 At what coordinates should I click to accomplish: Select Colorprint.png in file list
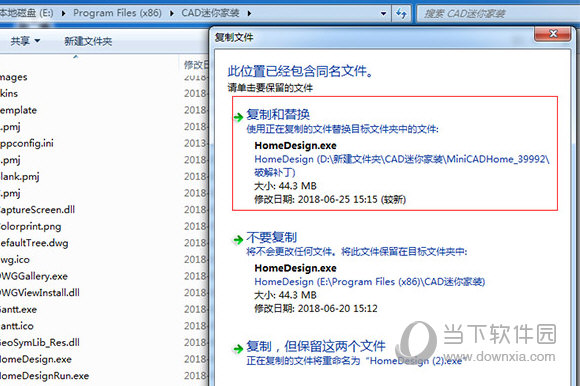pos(31,226)
